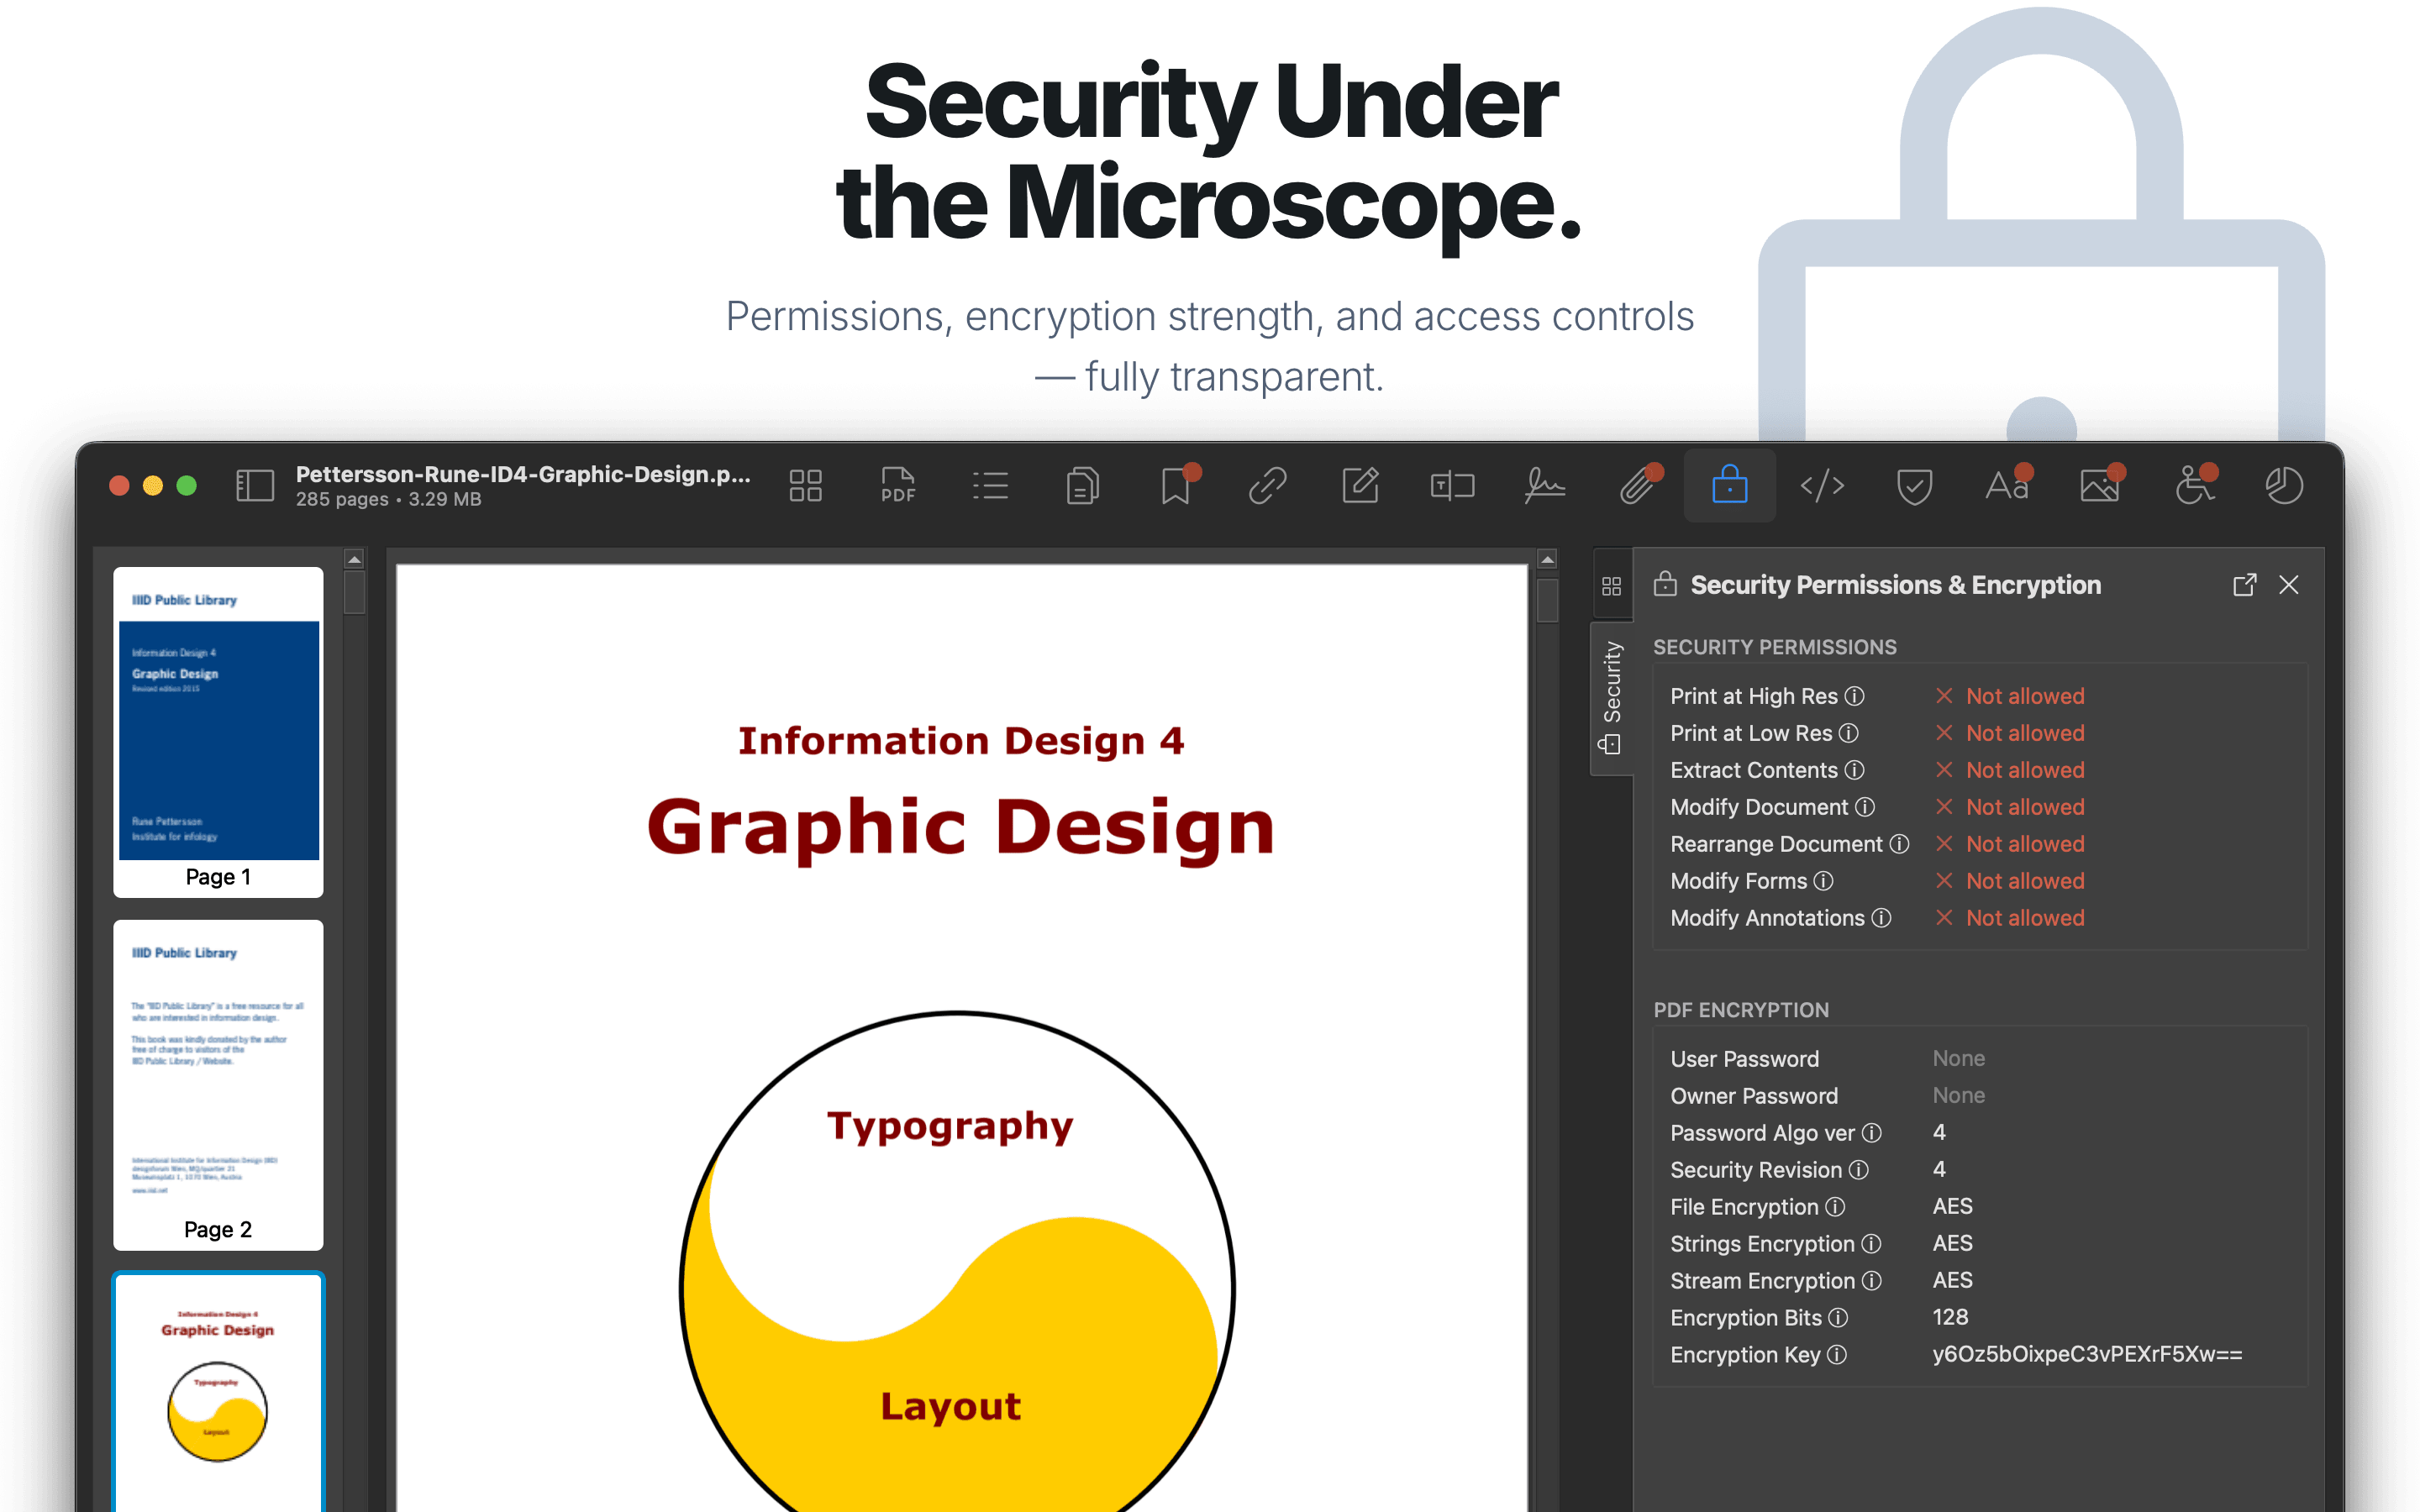The height and width of the screenshot is (1512, 2420).
Task: Select the security lock toolbar icon
Action: [1730, 486]
